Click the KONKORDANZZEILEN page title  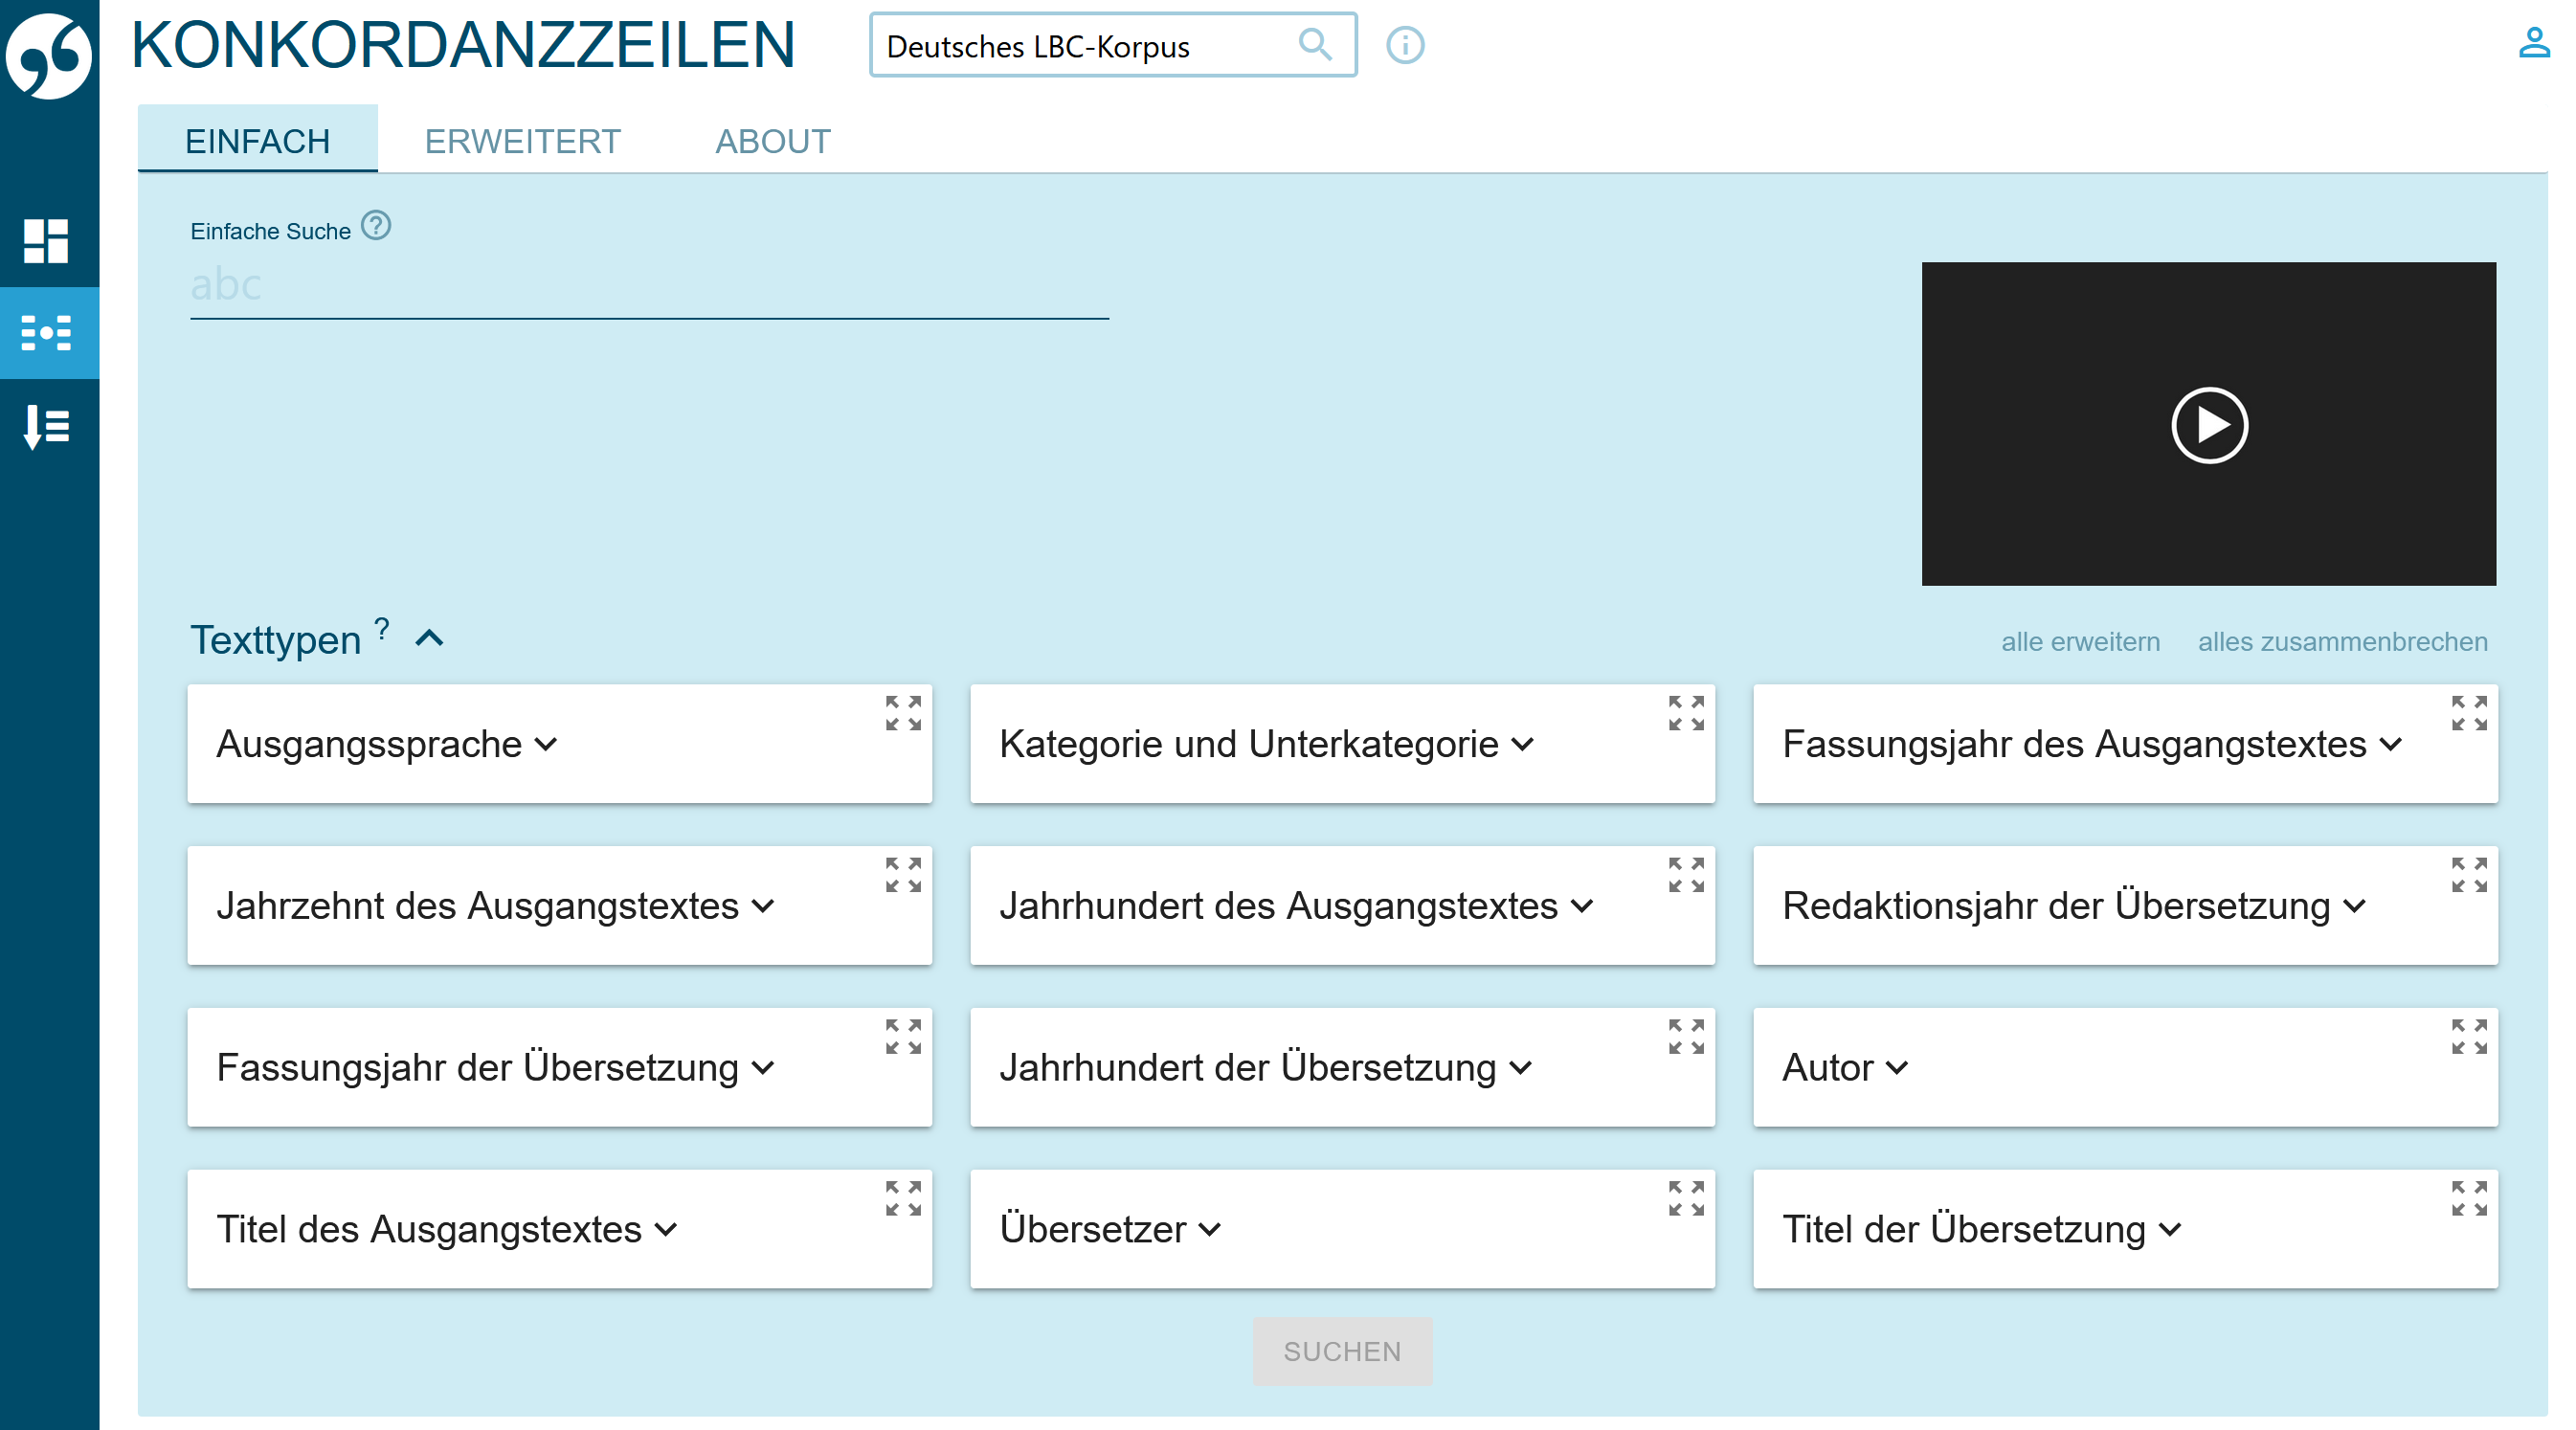pyautogui.click(x=463, y=45)
